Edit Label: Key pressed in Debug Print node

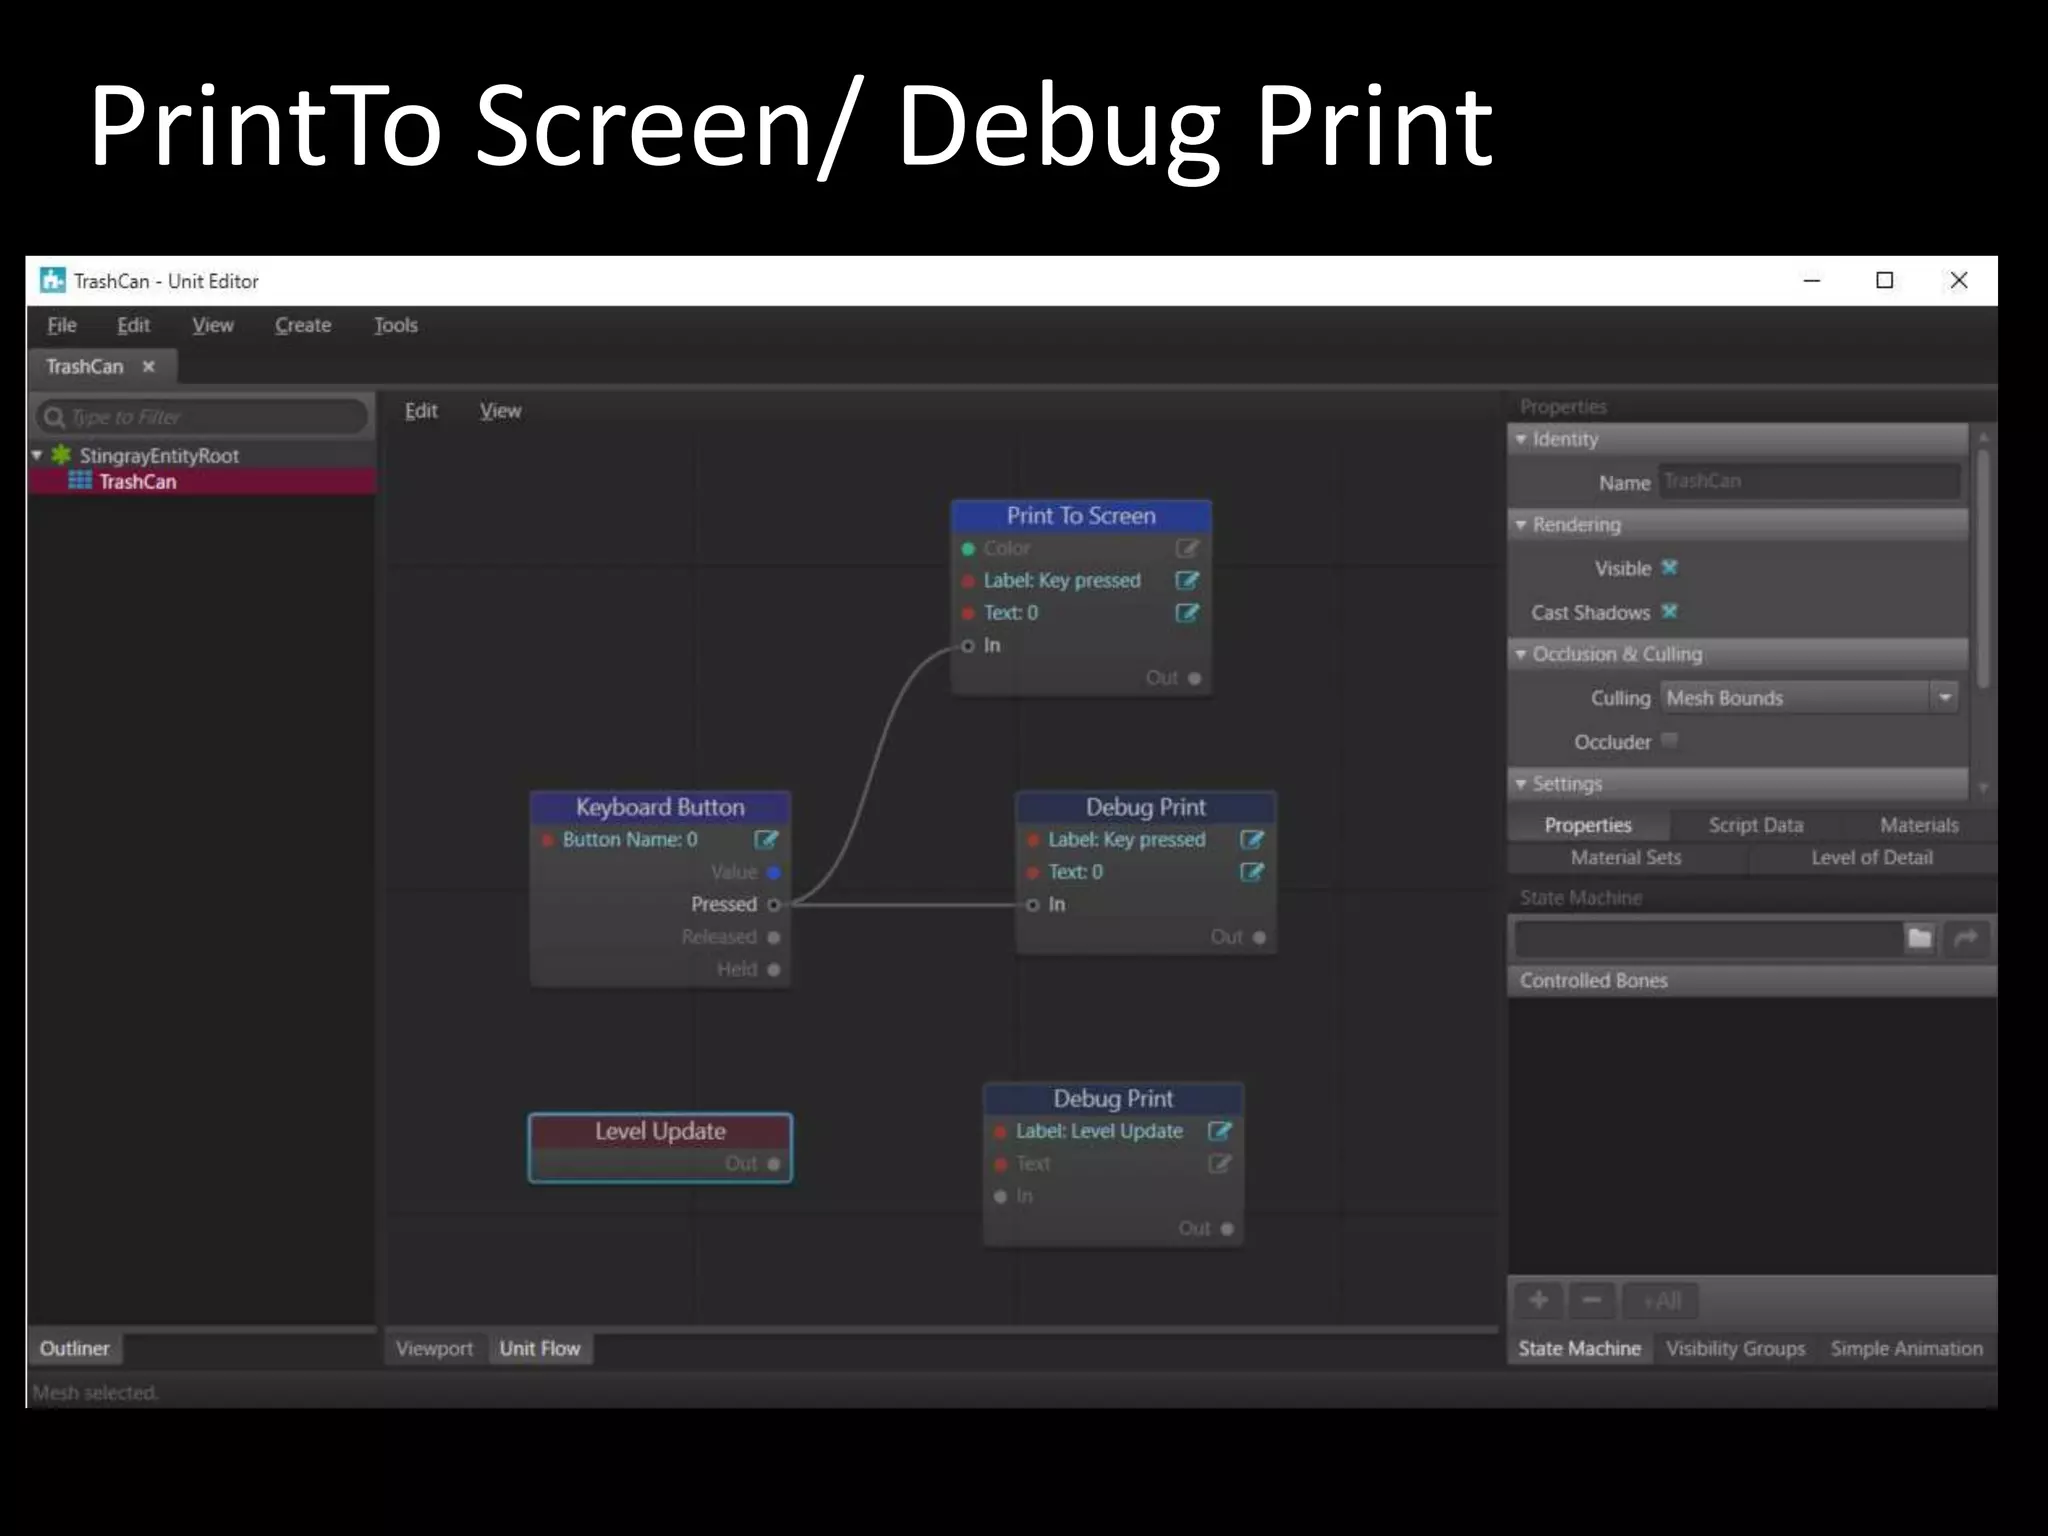[1252, 839]
